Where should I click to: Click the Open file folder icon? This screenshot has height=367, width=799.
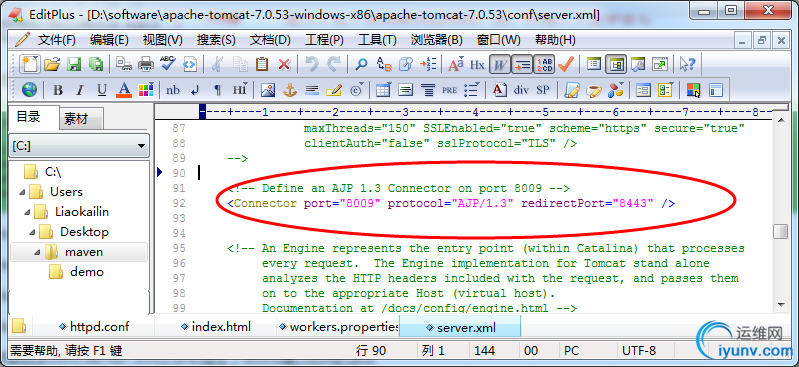(x=52, y=64)
